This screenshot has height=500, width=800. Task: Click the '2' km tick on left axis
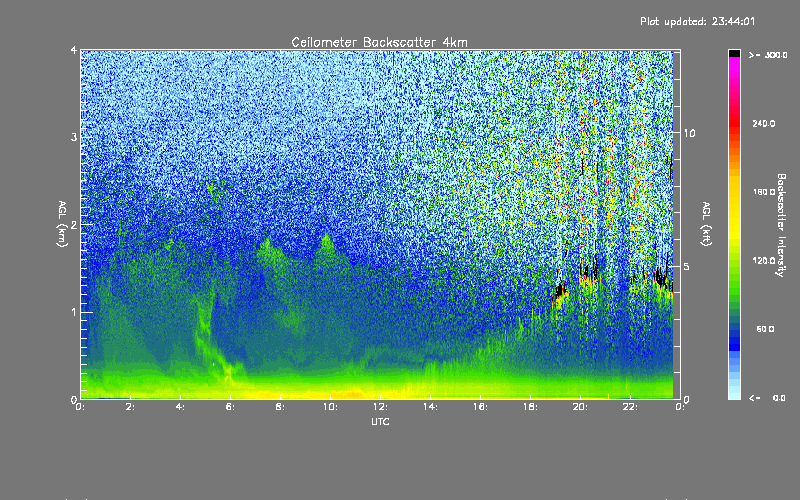tap(74, 224)
